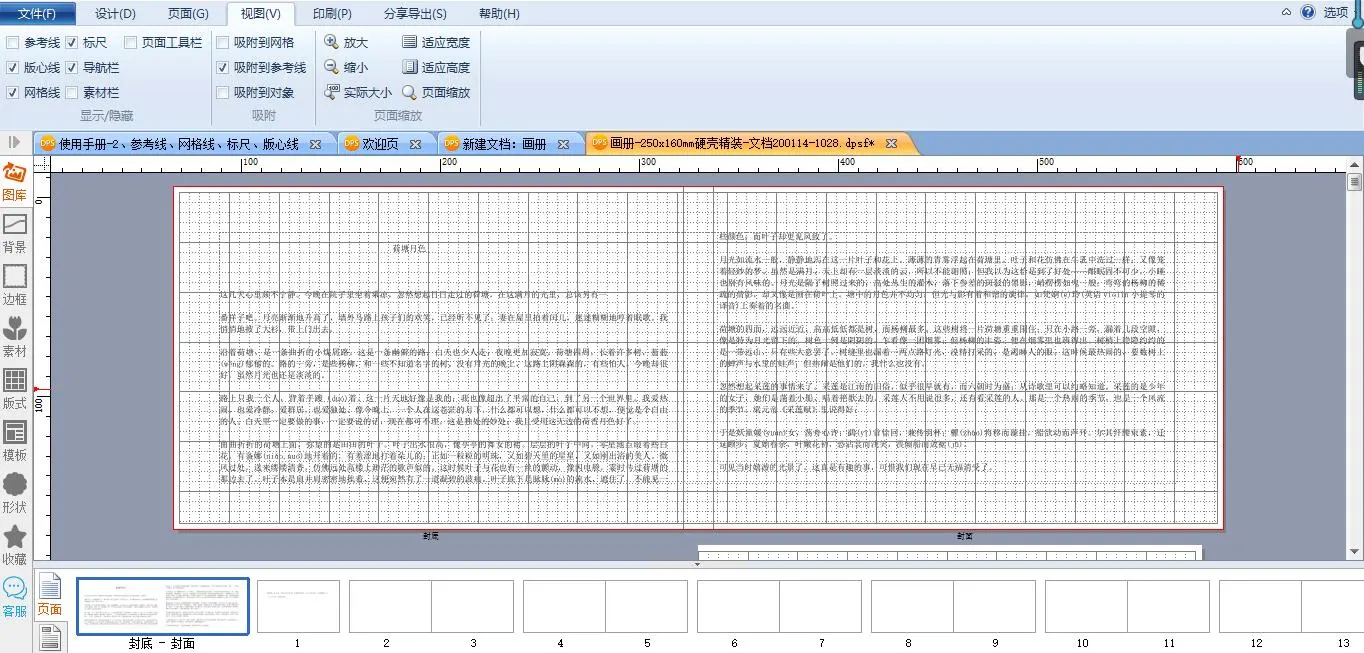1364x653 pixels.
Task: Expand the left sidebar with arrow button
Action: click(14, 143)
